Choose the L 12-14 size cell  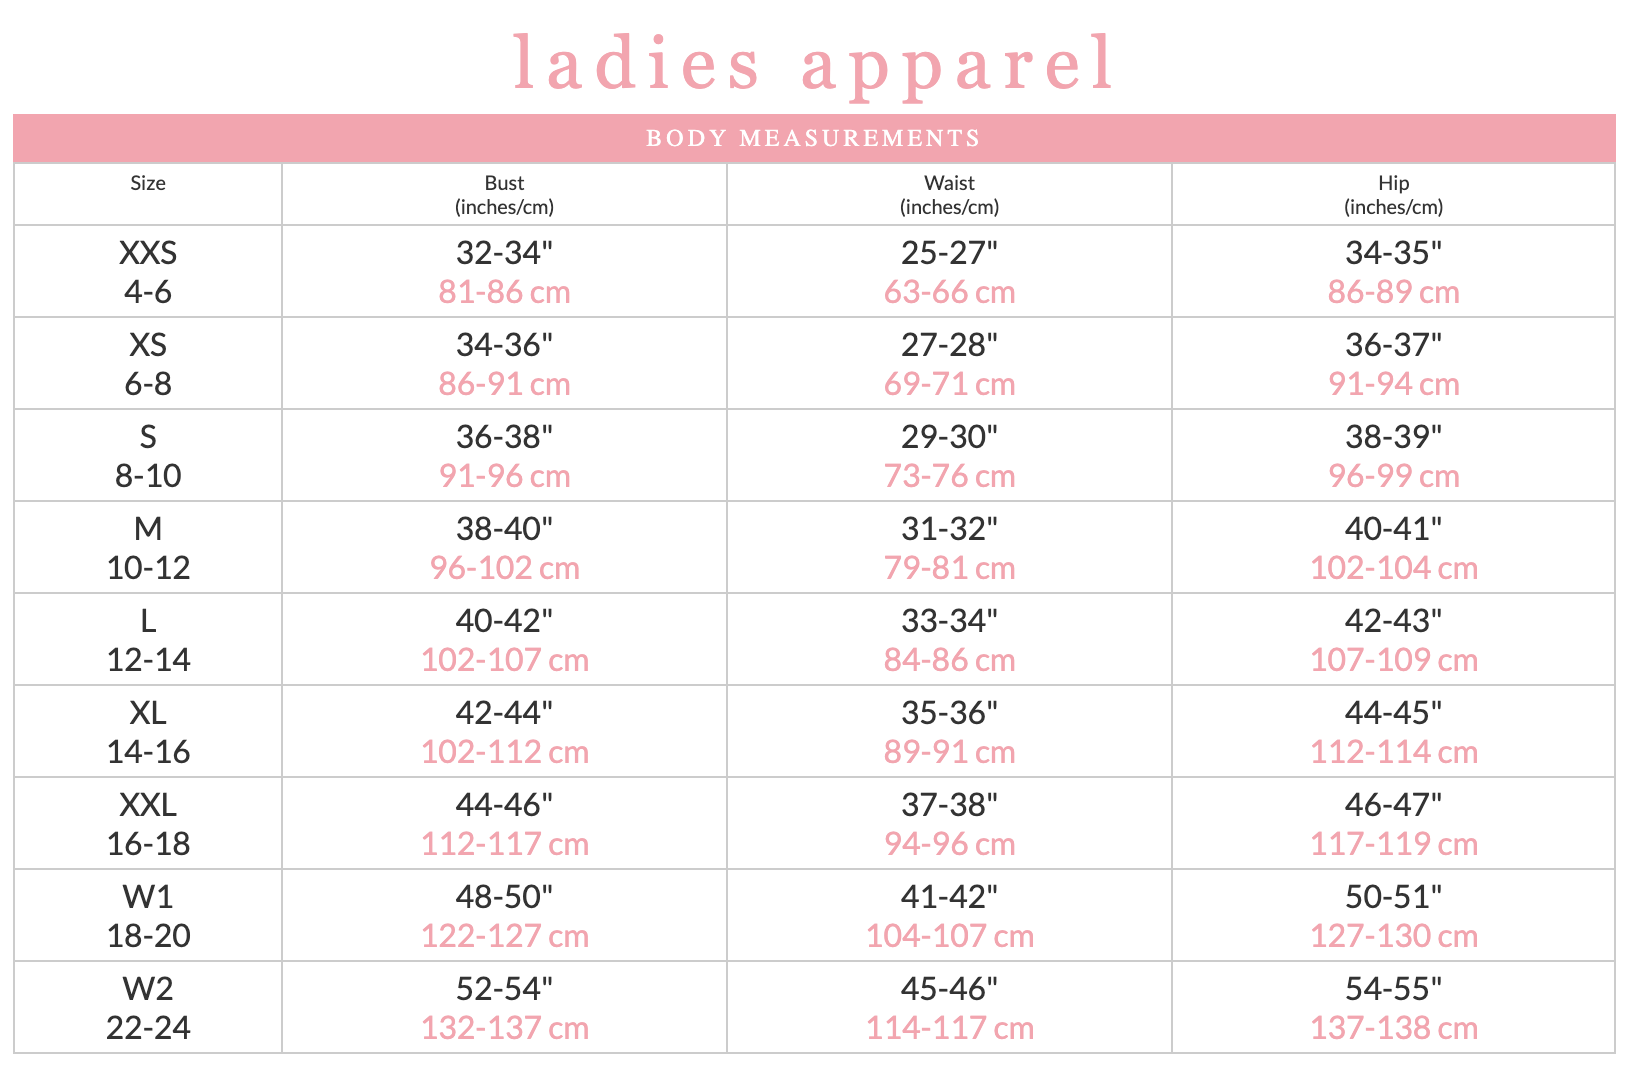click(148, 639)
